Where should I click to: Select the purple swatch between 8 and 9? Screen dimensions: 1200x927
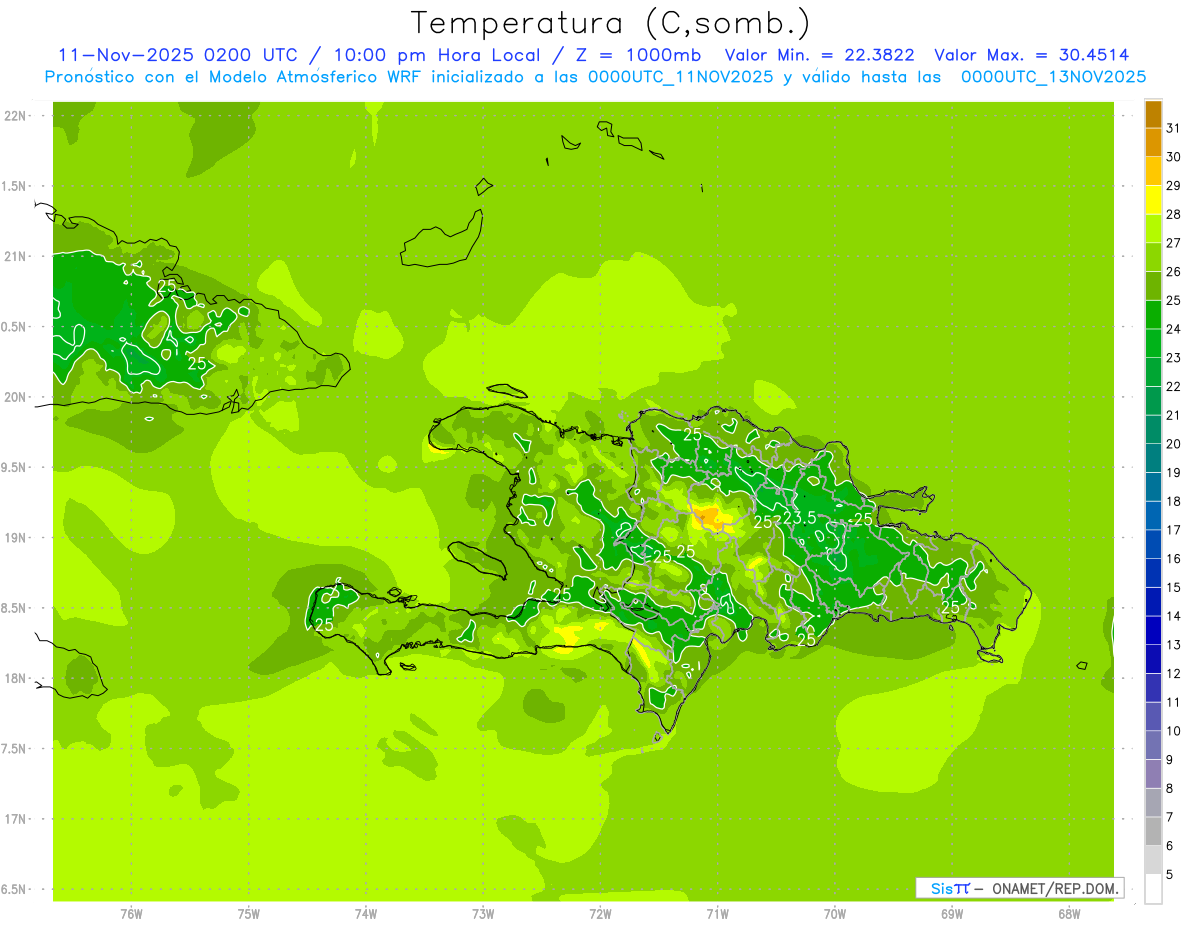1153,774
